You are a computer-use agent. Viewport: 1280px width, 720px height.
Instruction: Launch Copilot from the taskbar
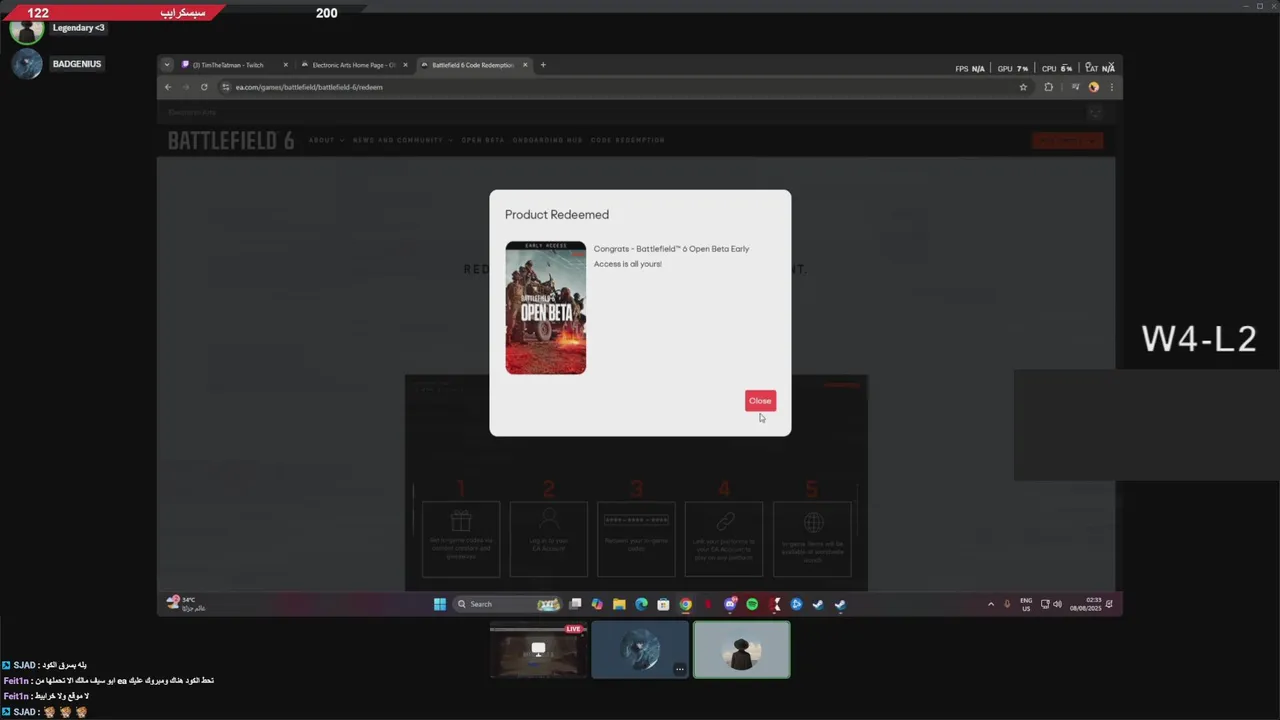click(x=597, y=604)
